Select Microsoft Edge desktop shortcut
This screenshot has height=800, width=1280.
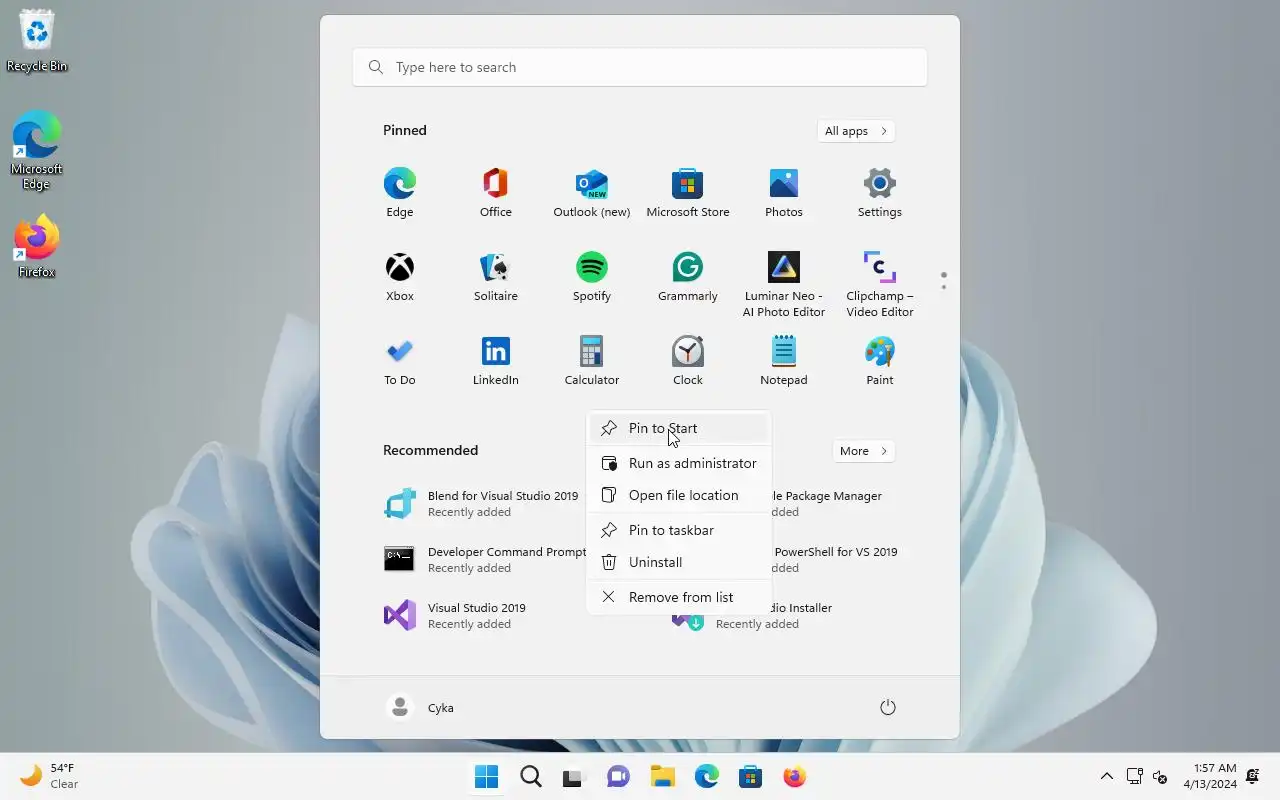click(37, 150)
